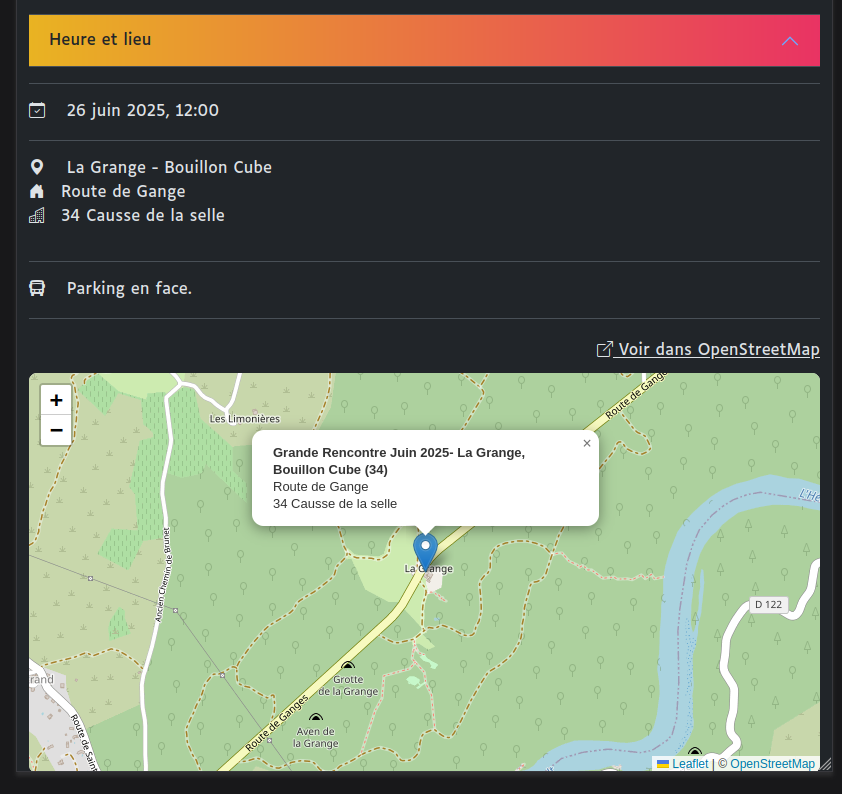The height and width of the screenshot is (794, 842).
Task: Click the Aven de la Grange cave symbol
Action: coord(316,718)
